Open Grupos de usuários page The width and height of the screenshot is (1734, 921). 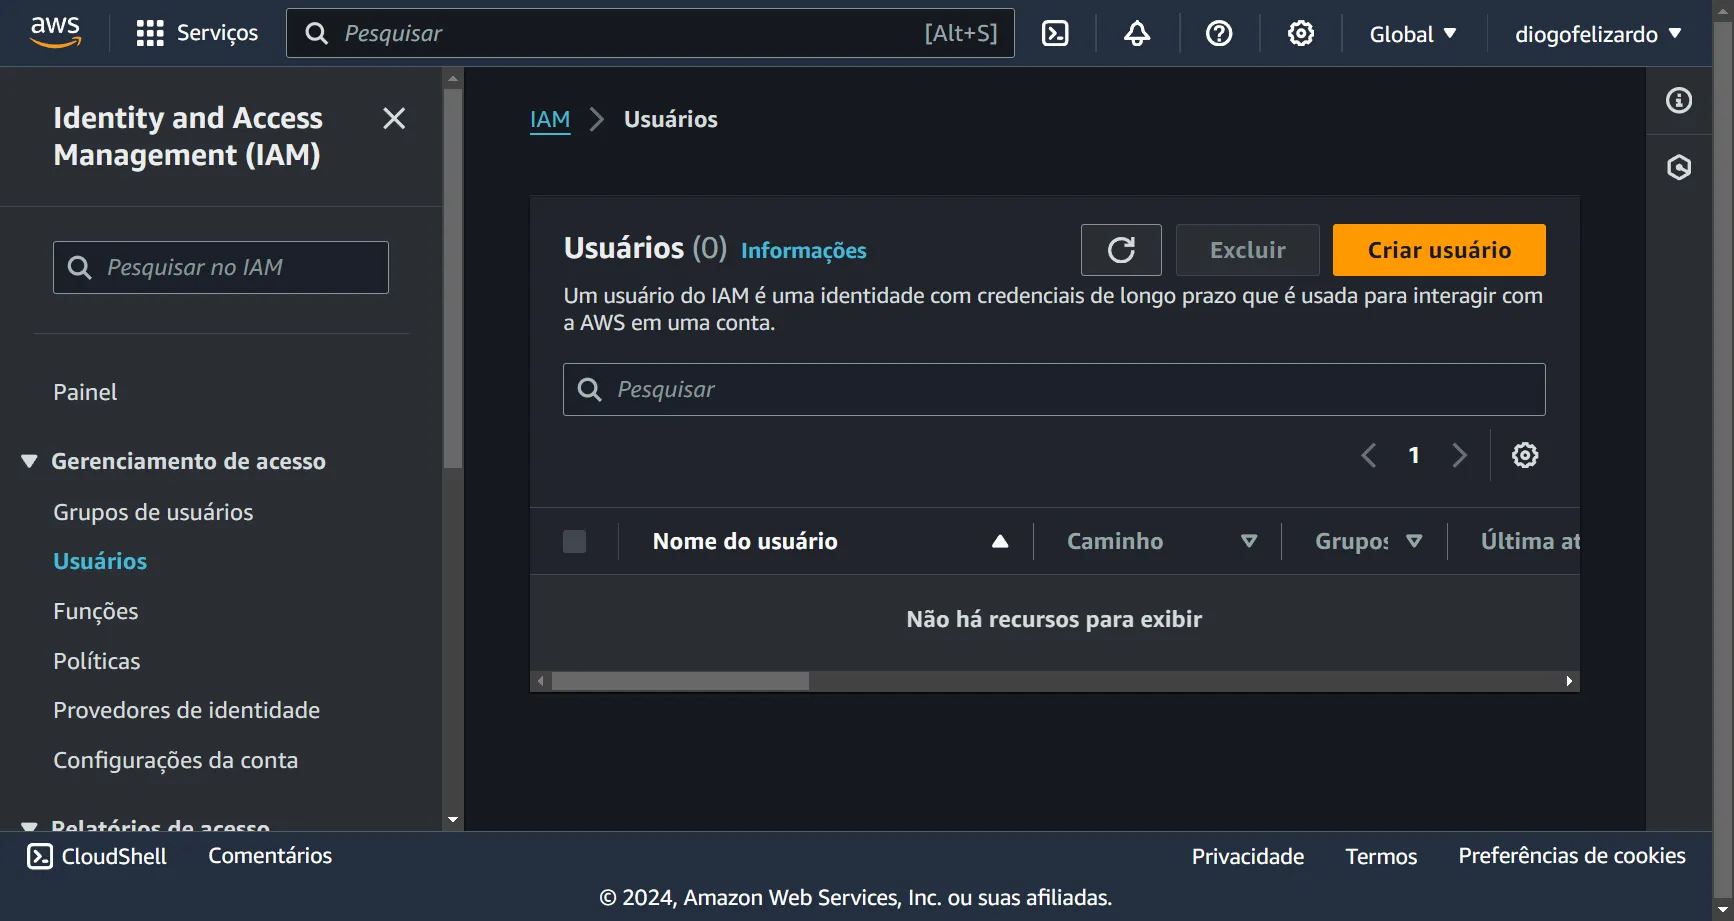(153, 512)
